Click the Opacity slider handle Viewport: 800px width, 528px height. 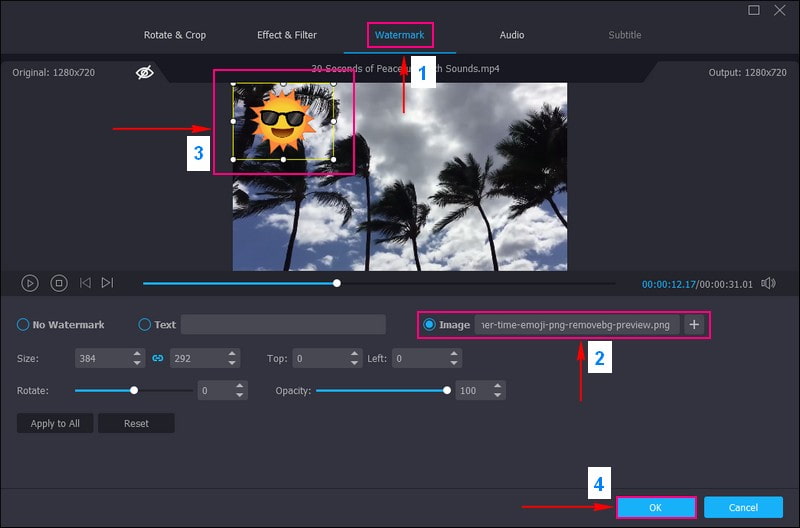pyautogui.click(x=447, y=391)
